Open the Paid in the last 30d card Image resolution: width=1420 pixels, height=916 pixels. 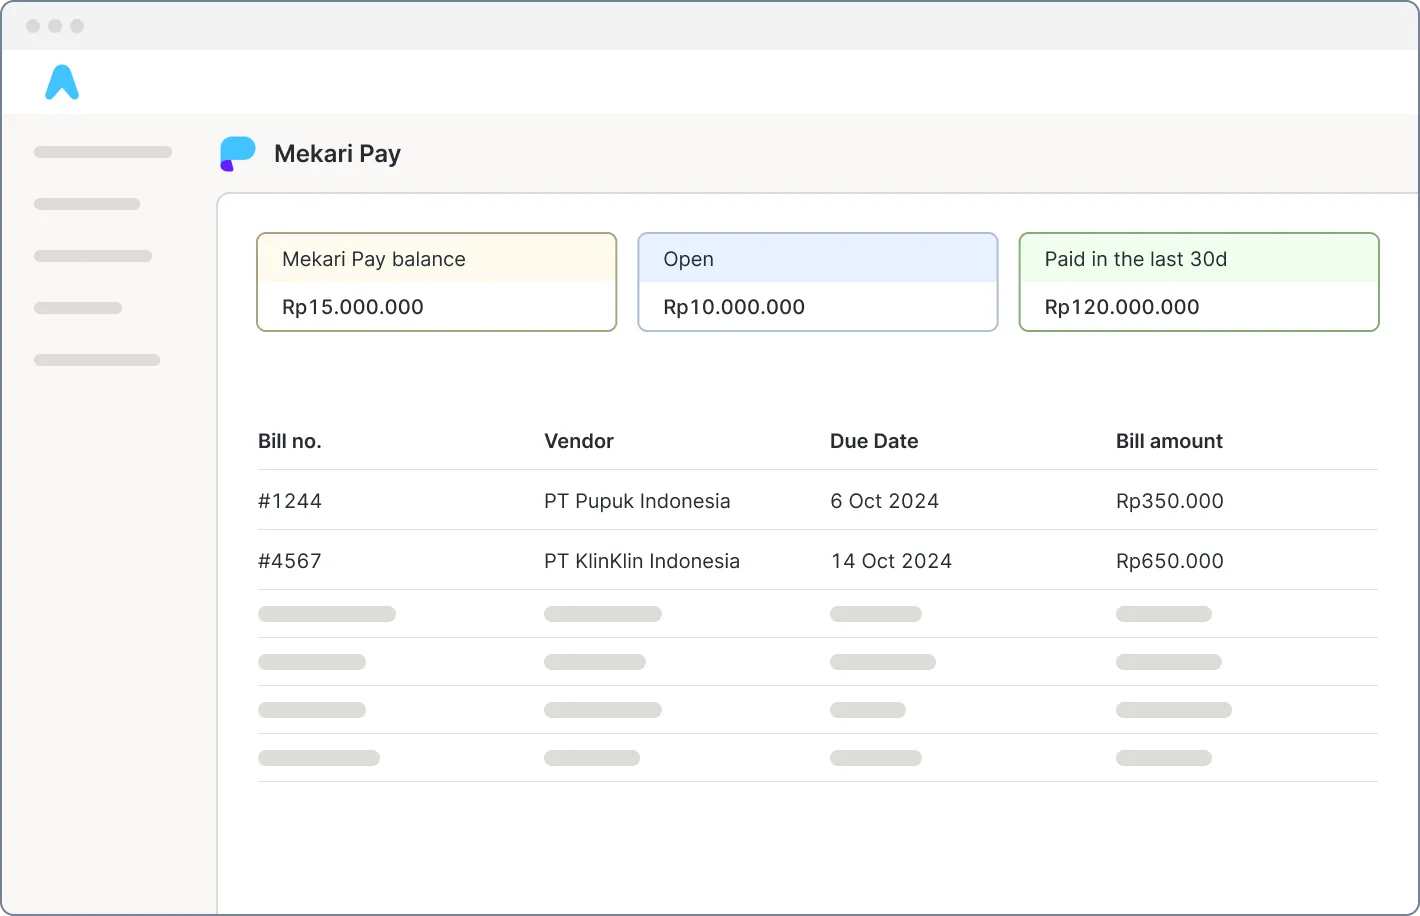click(1199, 282)
